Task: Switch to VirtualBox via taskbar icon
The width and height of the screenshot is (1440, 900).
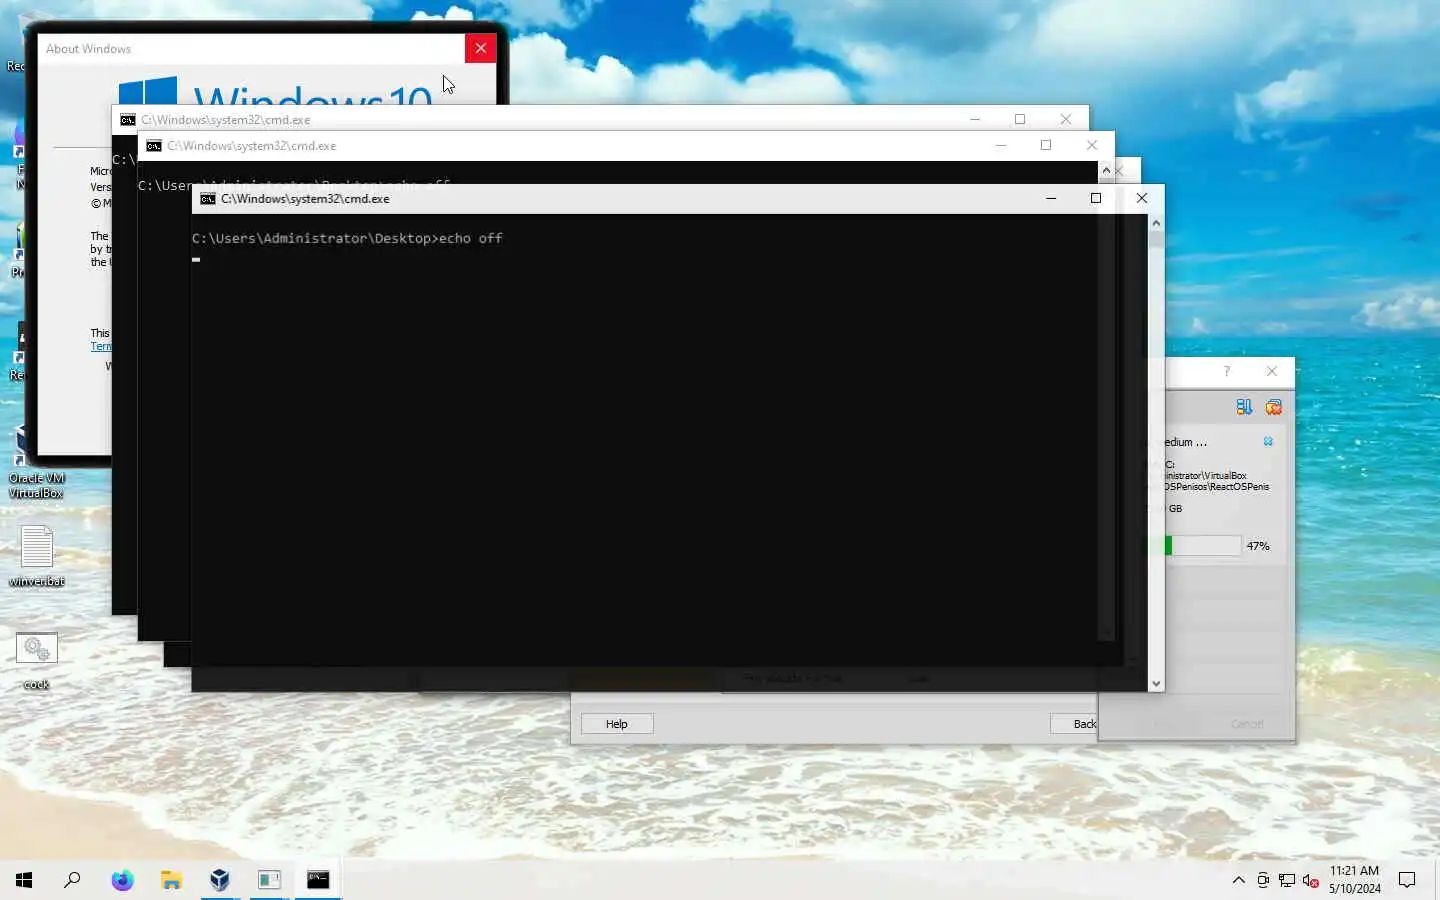Action: coord(220,880)
